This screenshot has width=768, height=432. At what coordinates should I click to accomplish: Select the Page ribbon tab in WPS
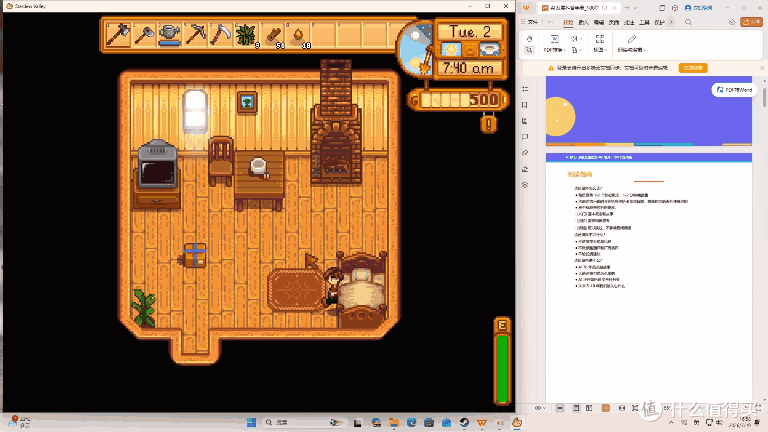(x=614, y=22)
